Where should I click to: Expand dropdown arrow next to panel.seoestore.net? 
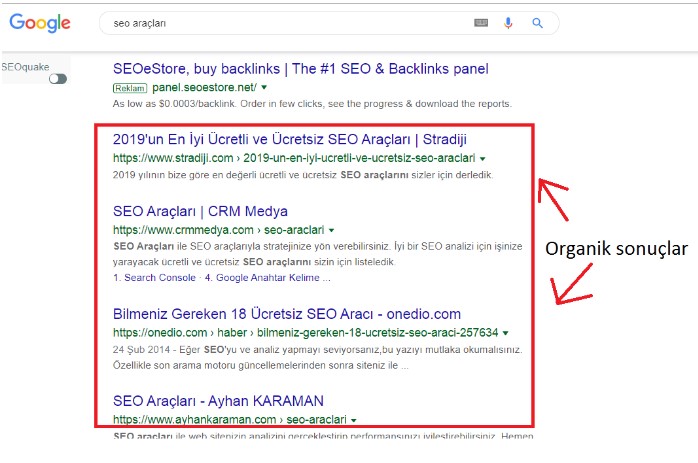264,87
